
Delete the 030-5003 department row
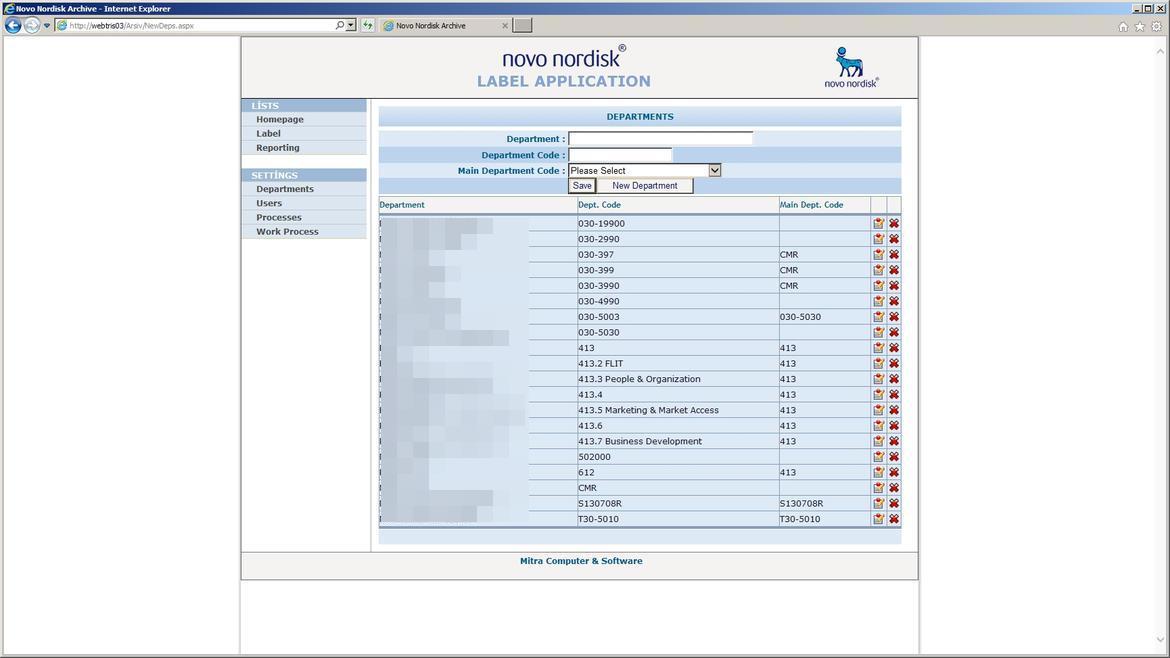pyautogui.click(x=894, y=316)
